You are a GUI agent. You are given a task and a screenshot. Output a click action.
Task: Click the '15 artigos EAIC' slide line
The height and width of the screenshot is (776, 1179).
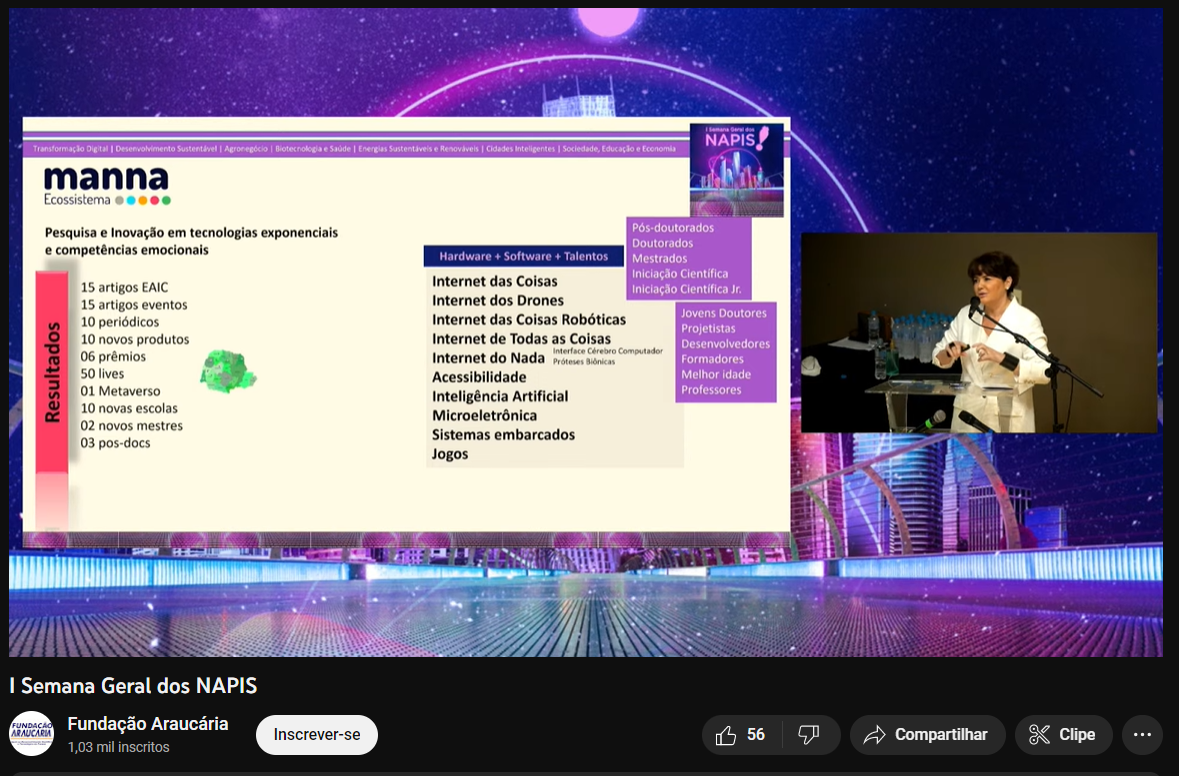point(124,287)
